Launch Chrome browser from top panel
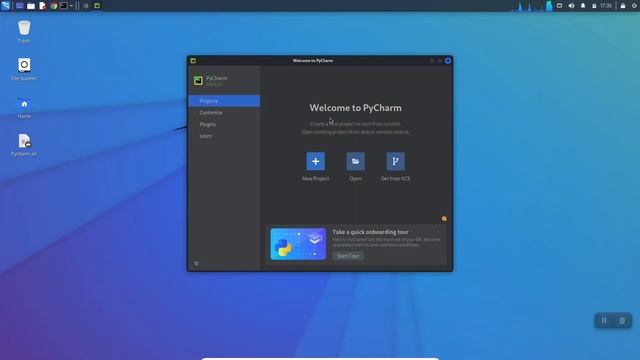The width and height of the screenshot is (640, 360). click(53, 6)
